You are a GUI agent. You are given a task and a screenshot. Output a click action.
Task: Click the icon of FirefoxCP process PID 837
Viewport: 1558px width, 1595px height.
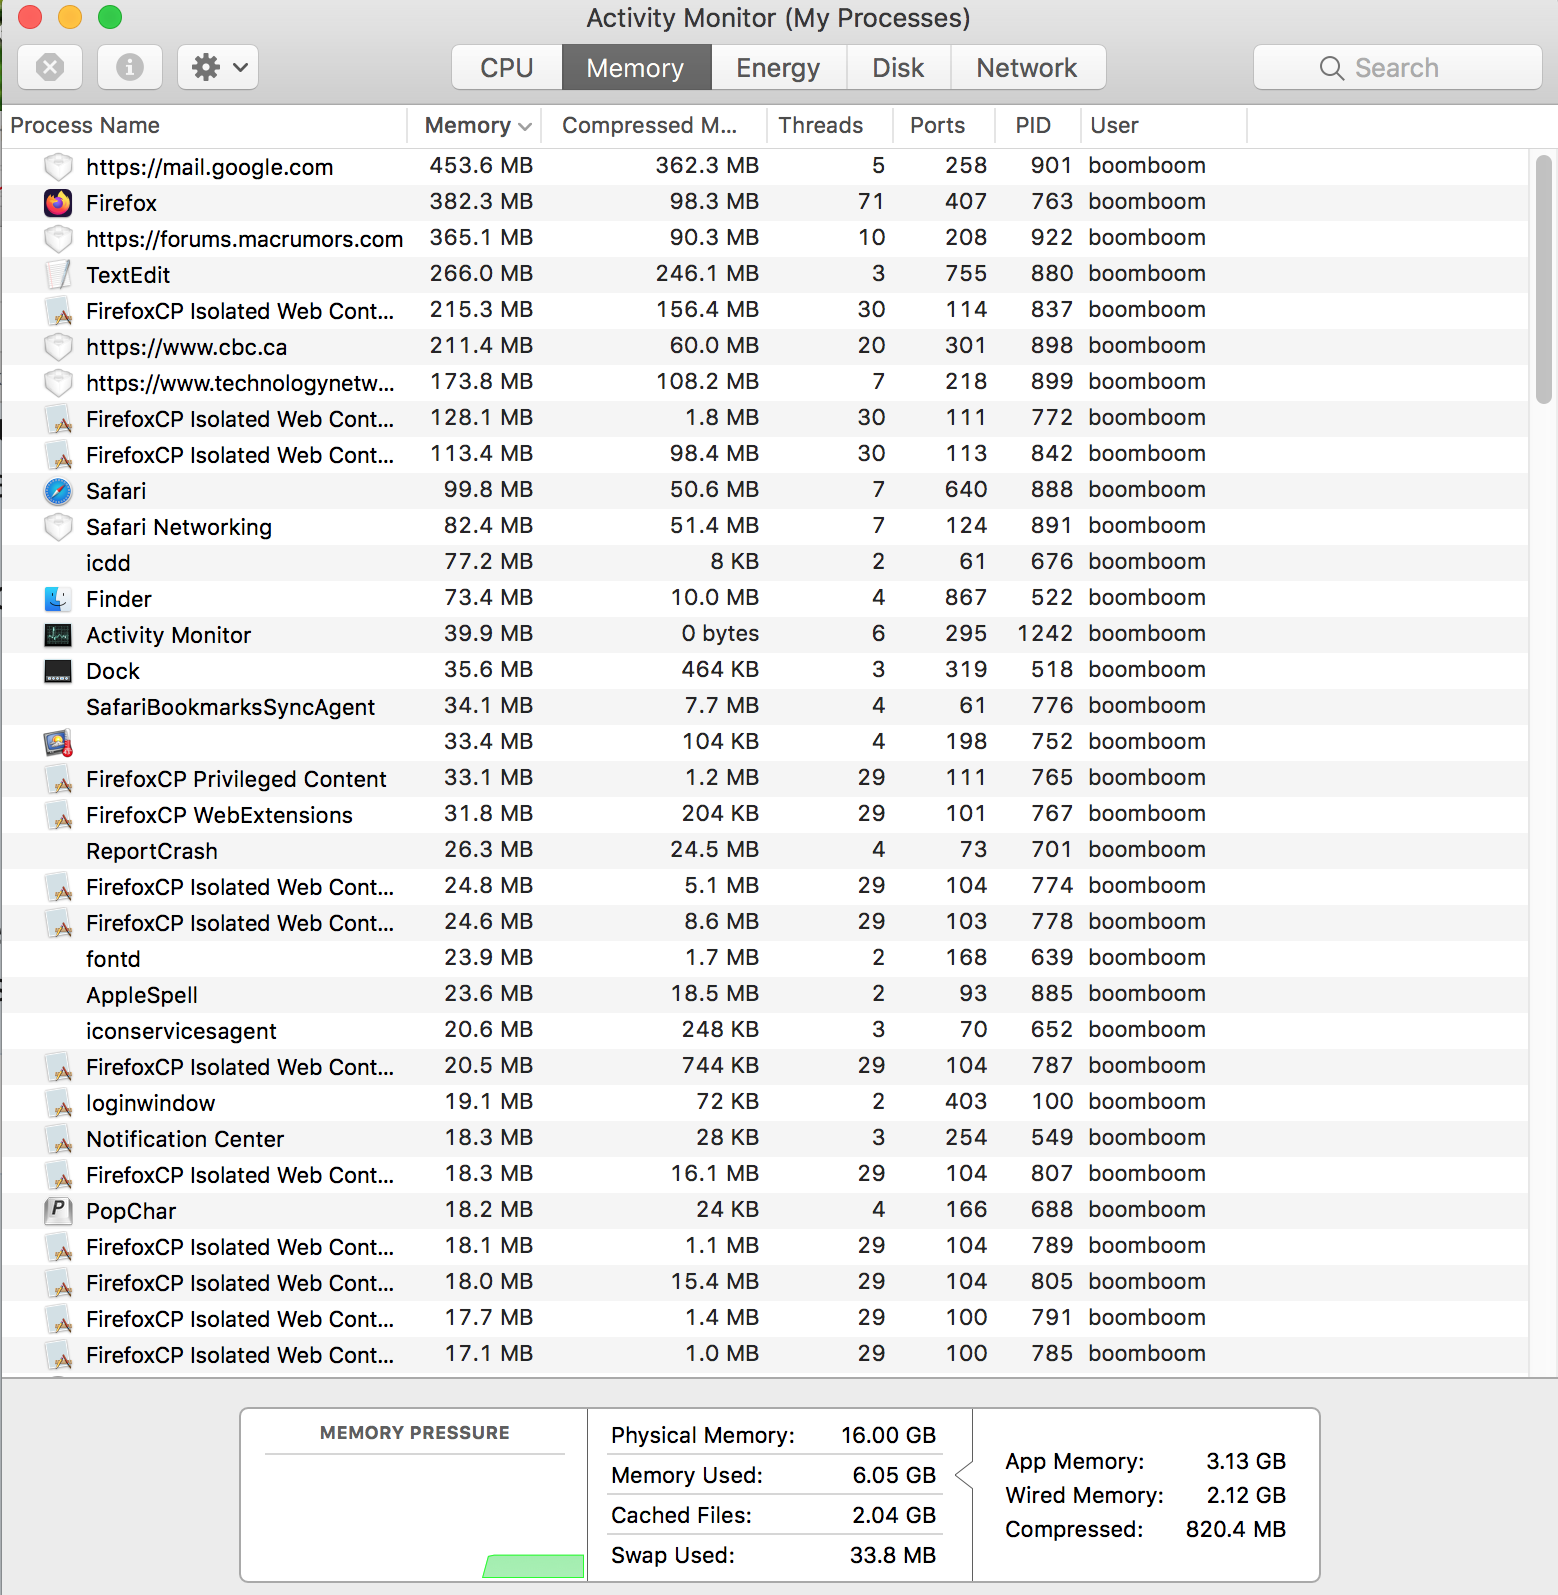coord(59,311)
